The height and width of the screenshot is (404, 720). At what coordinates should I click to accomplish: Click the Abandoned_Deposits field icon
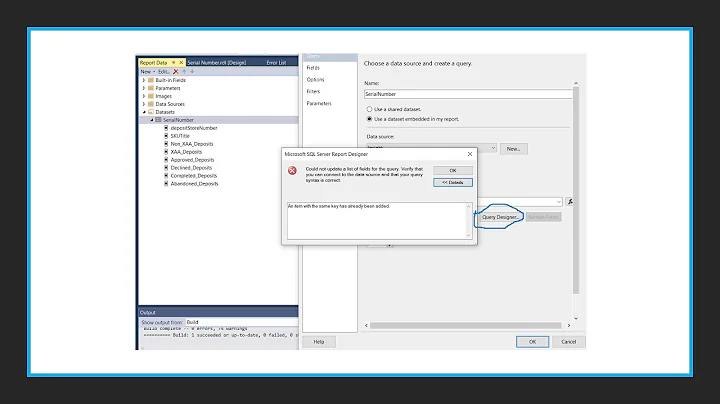click(166, 183)
